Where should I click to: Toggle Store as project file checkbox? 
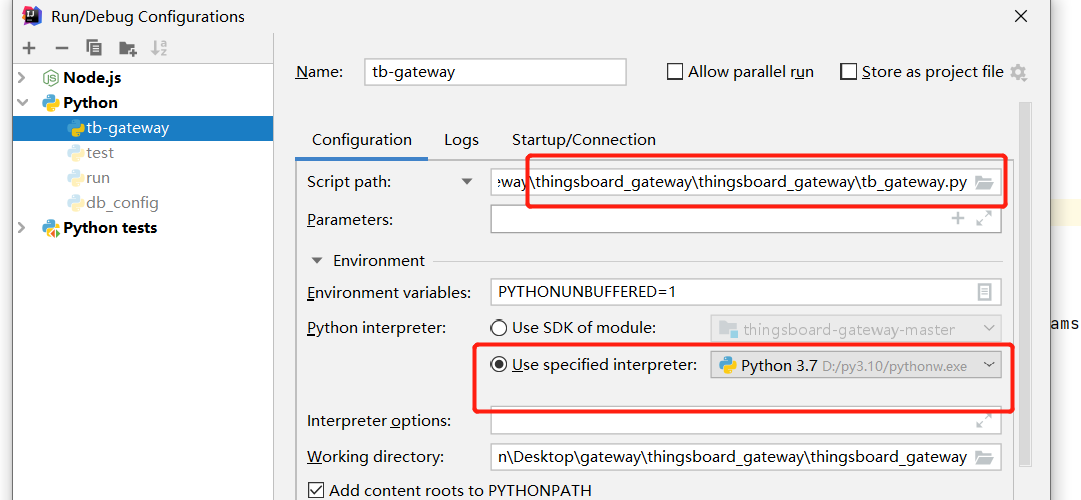[849, 72]
